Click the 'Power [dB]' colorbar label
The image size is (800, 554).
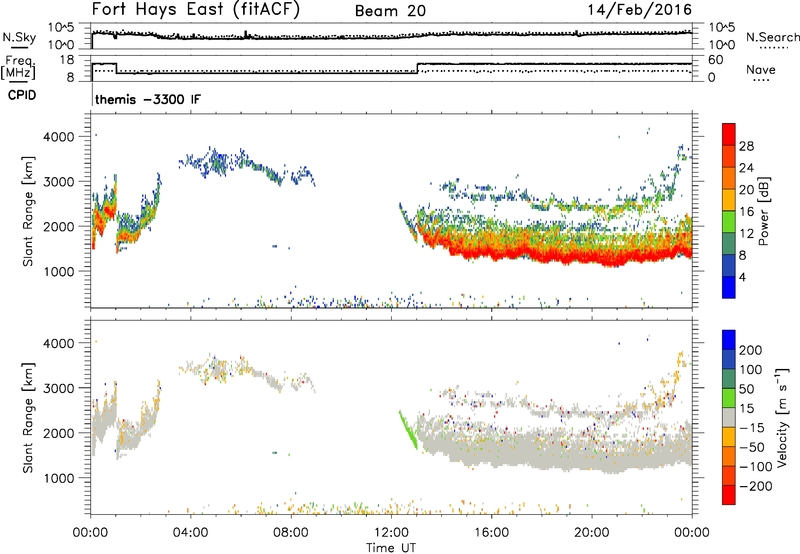click(x=763, y=211)
